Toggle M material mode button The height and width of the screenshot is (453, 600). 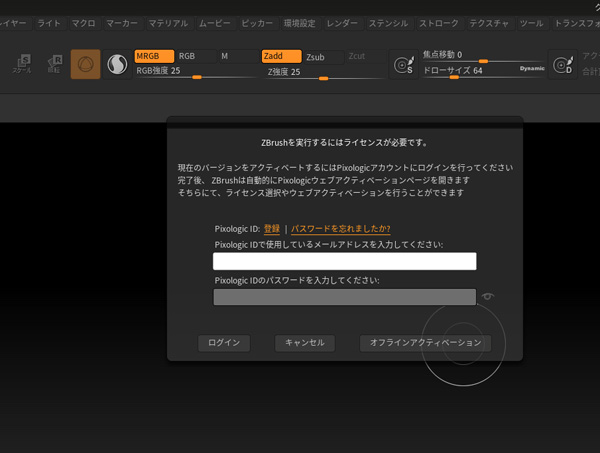[238, 56]
